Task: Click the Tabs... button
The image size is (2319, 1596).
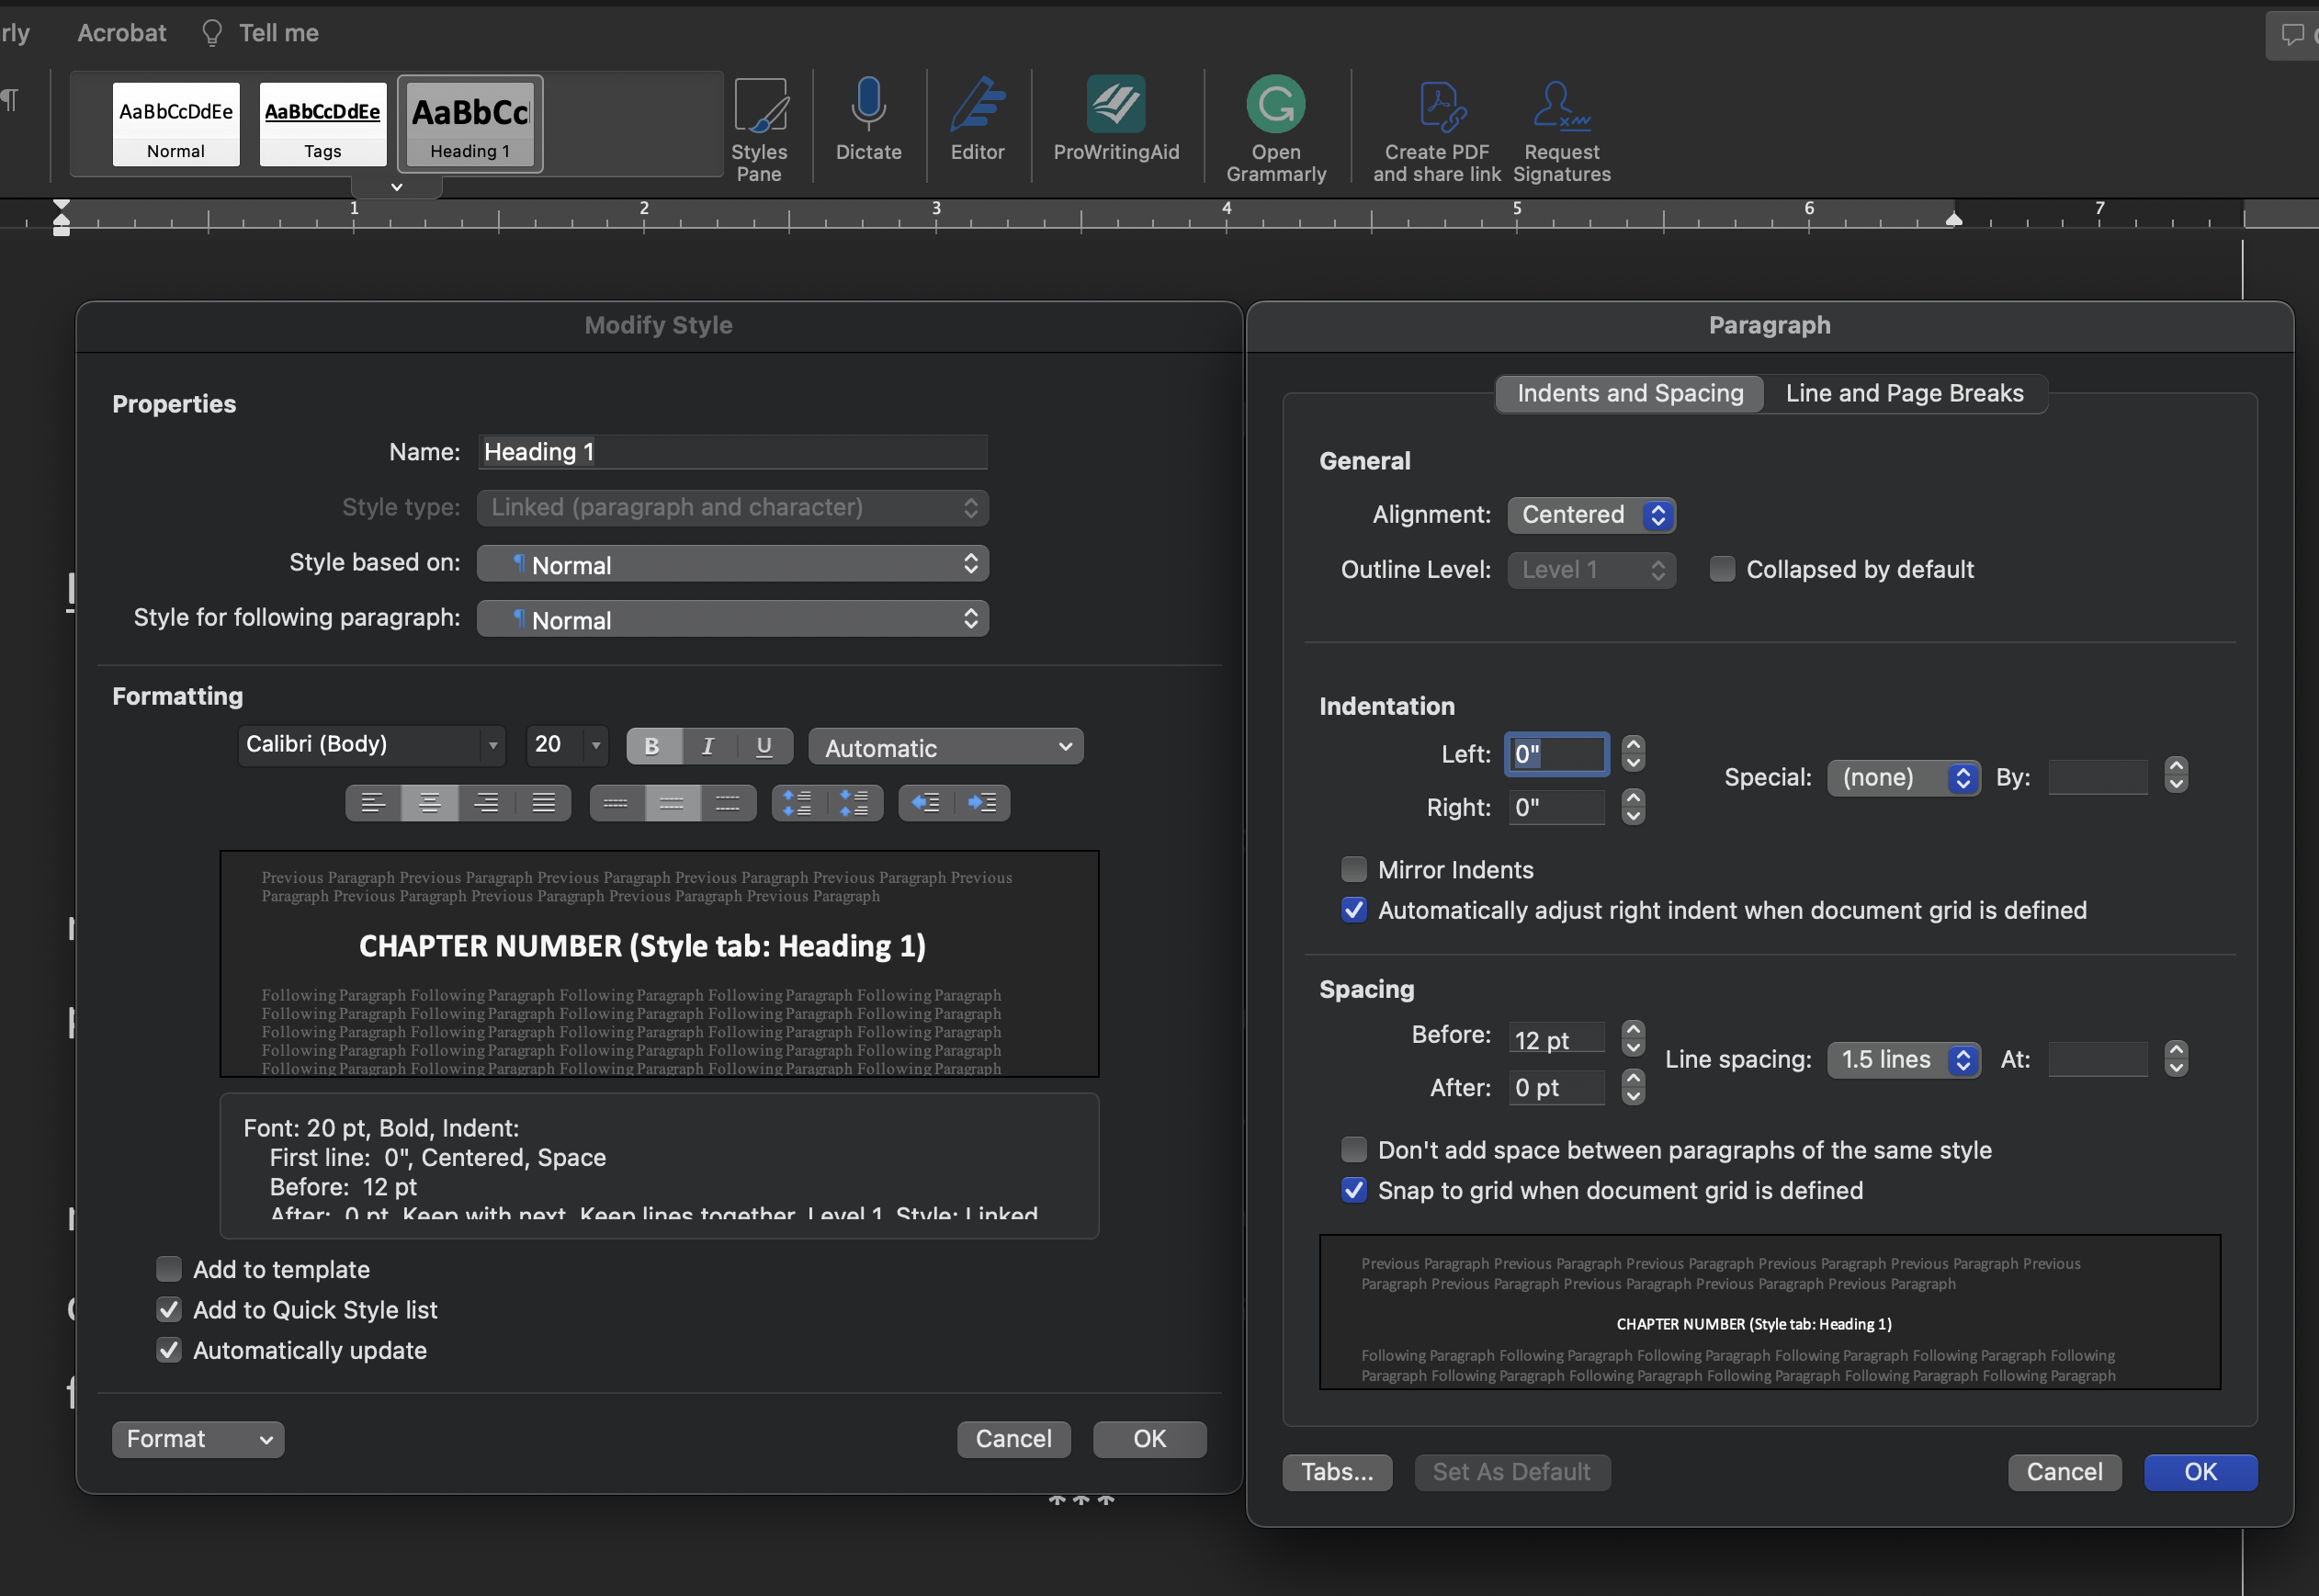Action: pyautogui.click(x=1337, y=1472)
